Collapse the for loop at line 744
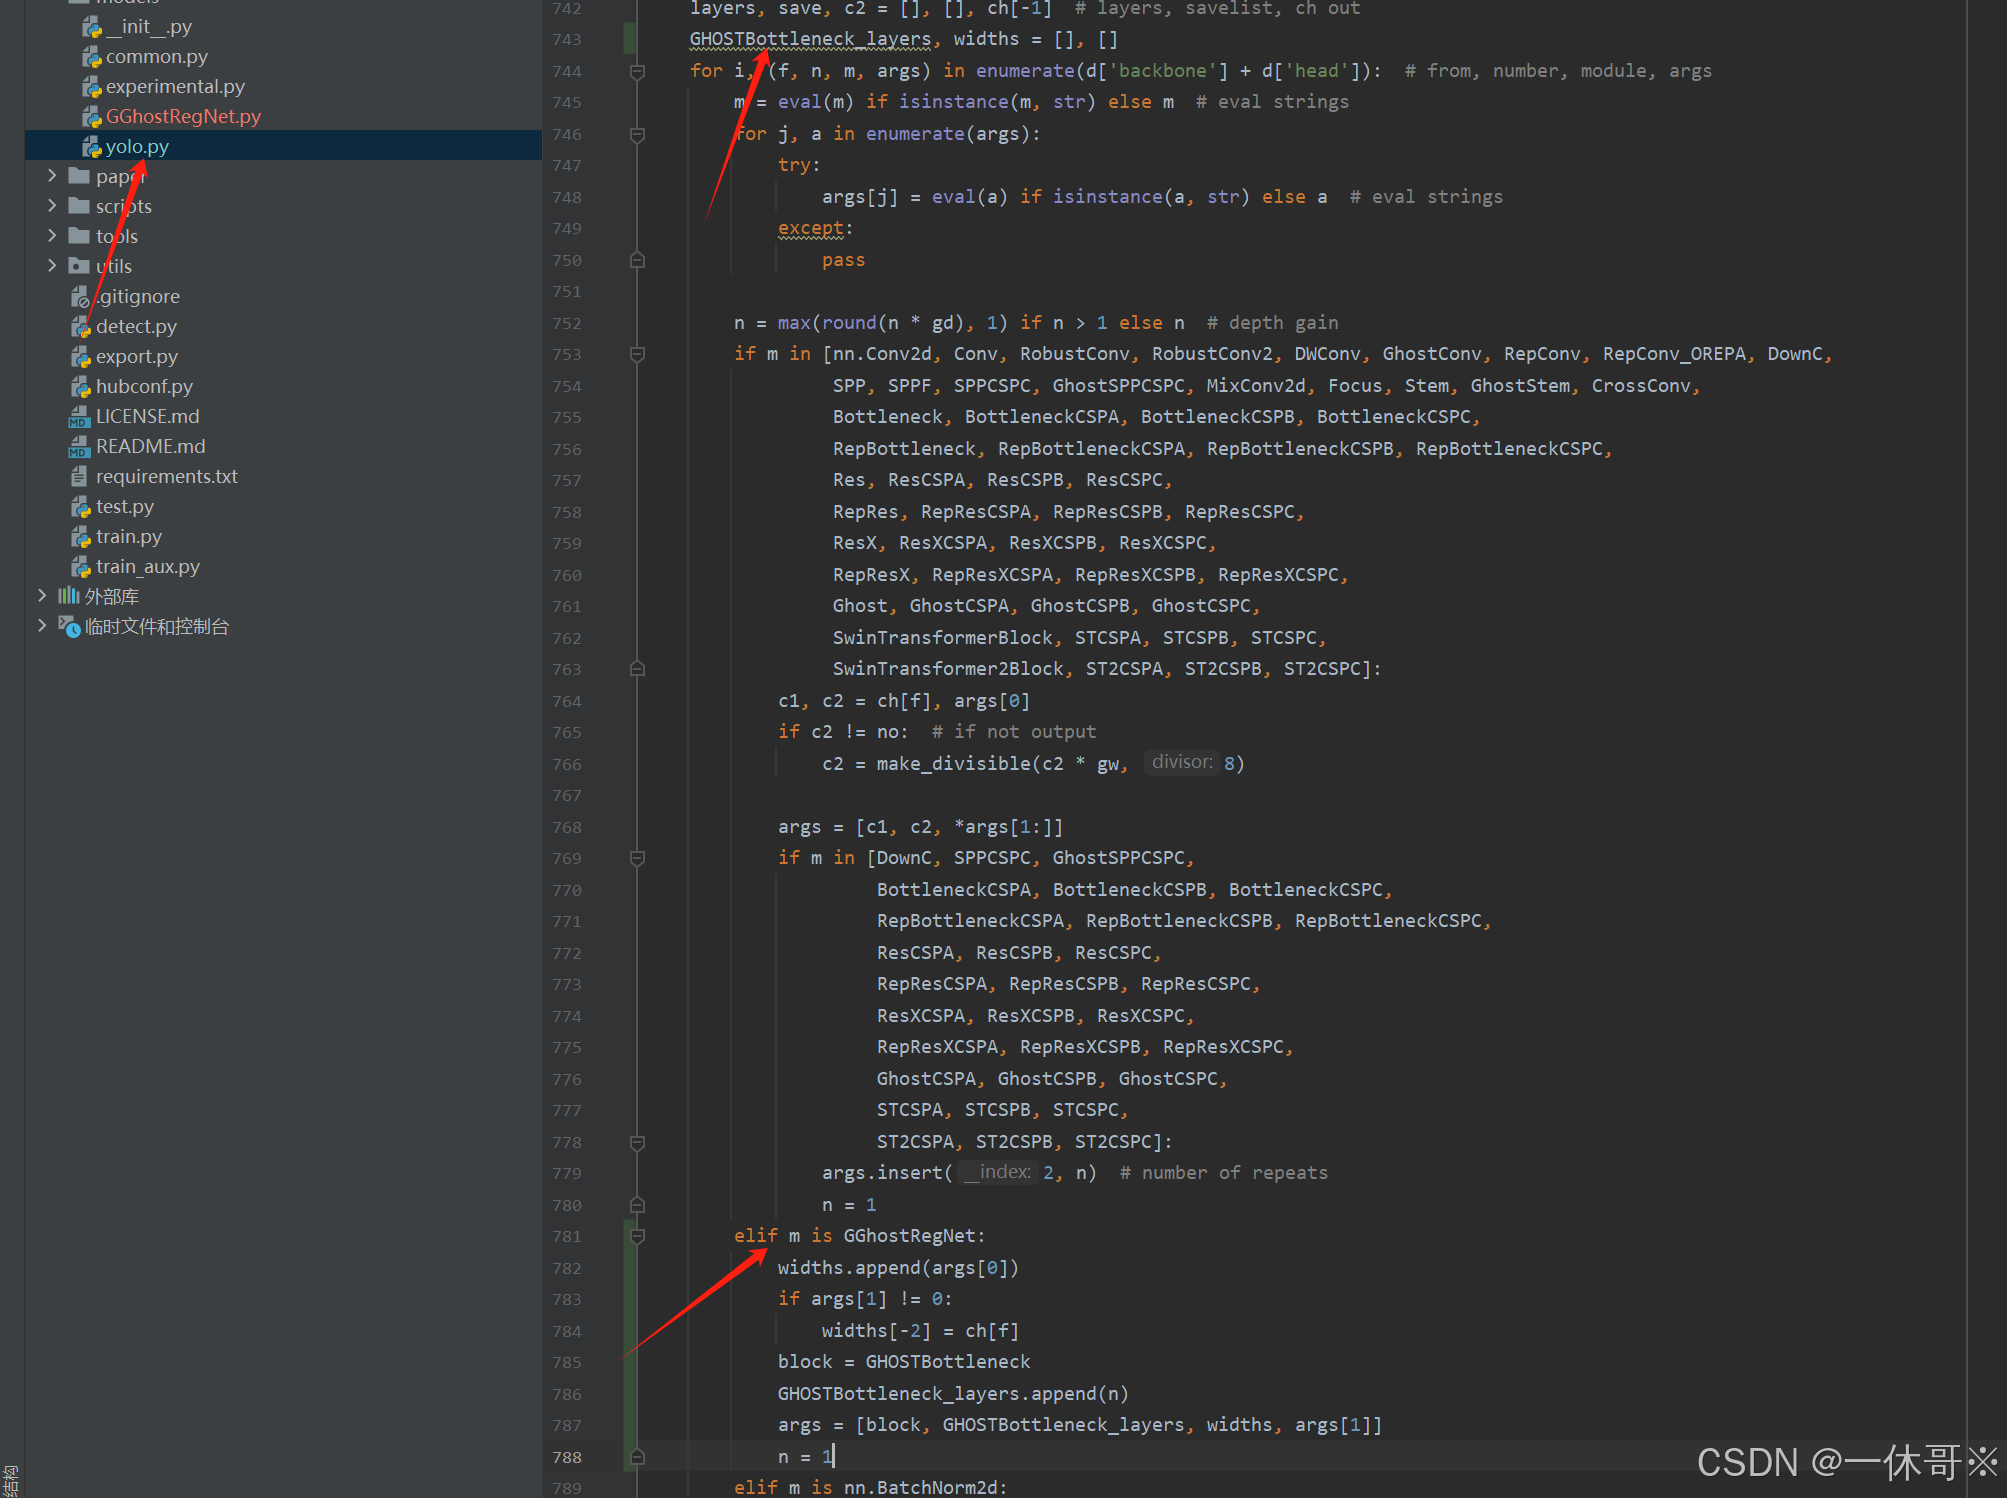Image resolution: width=2007 pixels, height=1498 pixels. point(637,72)
